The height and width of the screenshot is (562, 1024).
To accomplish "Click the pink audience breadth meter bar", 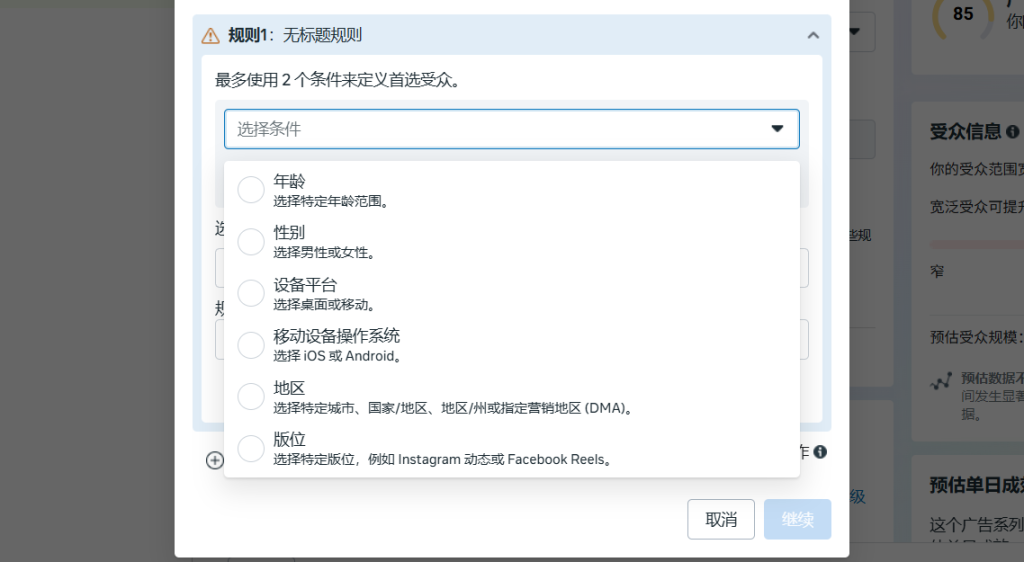I will [x=976, y=244].
